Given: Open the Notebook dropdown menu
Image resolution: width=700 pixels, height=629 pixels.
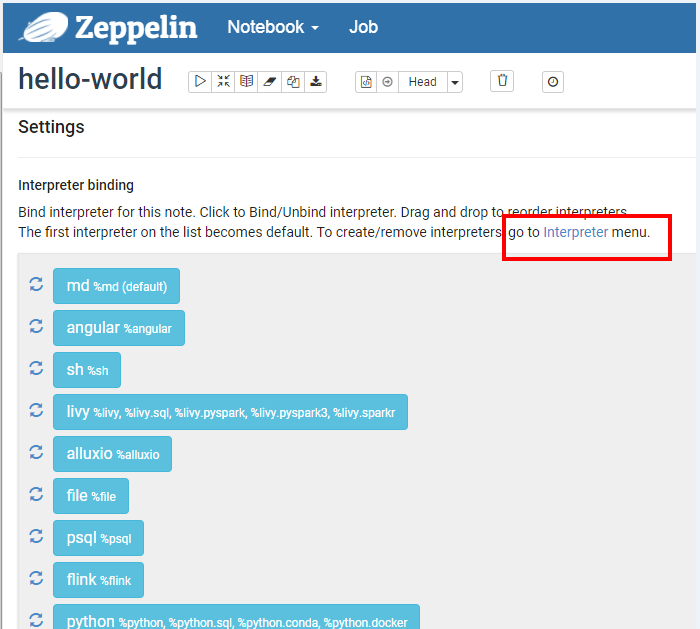Looking at the screenshot, I should 272,27.
